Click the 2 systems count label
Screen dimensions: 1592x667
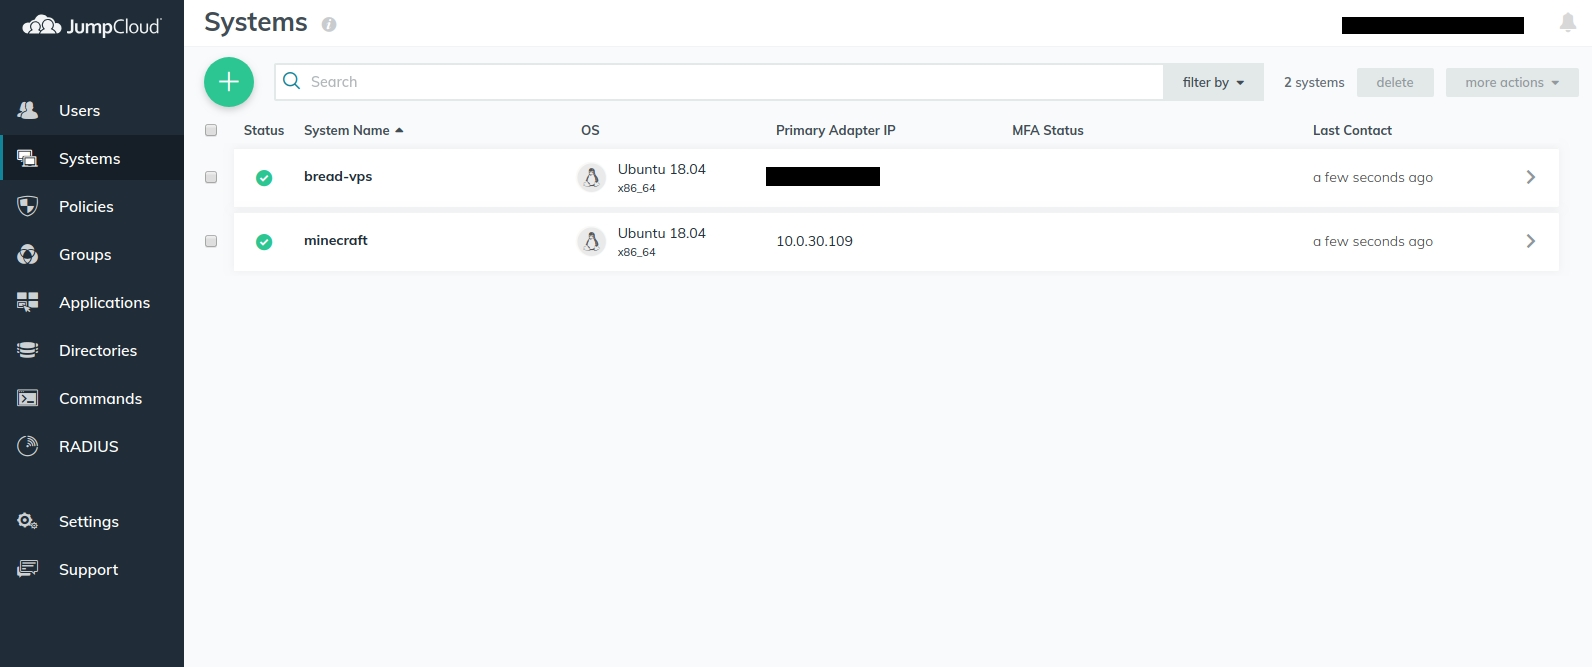coord(1314,82)
